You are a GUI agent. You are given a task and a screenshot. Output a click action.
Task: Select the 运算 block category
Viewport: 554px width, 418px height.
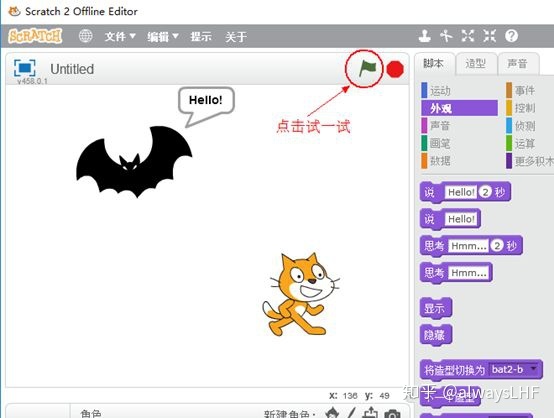[525, 143]
